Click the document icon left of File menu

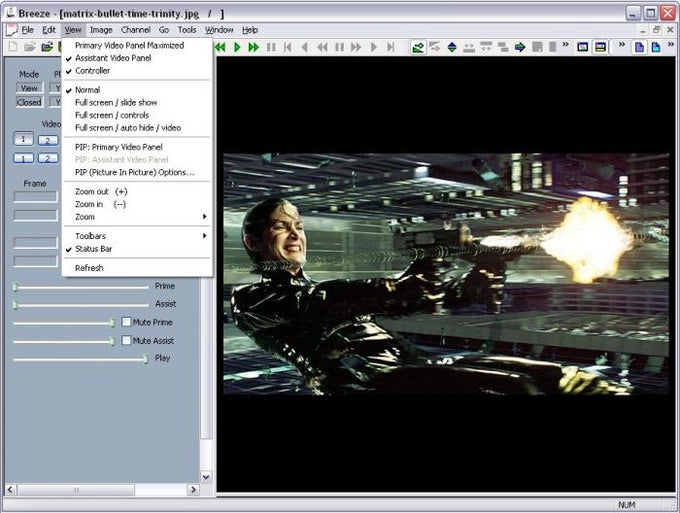click(11, 30)
